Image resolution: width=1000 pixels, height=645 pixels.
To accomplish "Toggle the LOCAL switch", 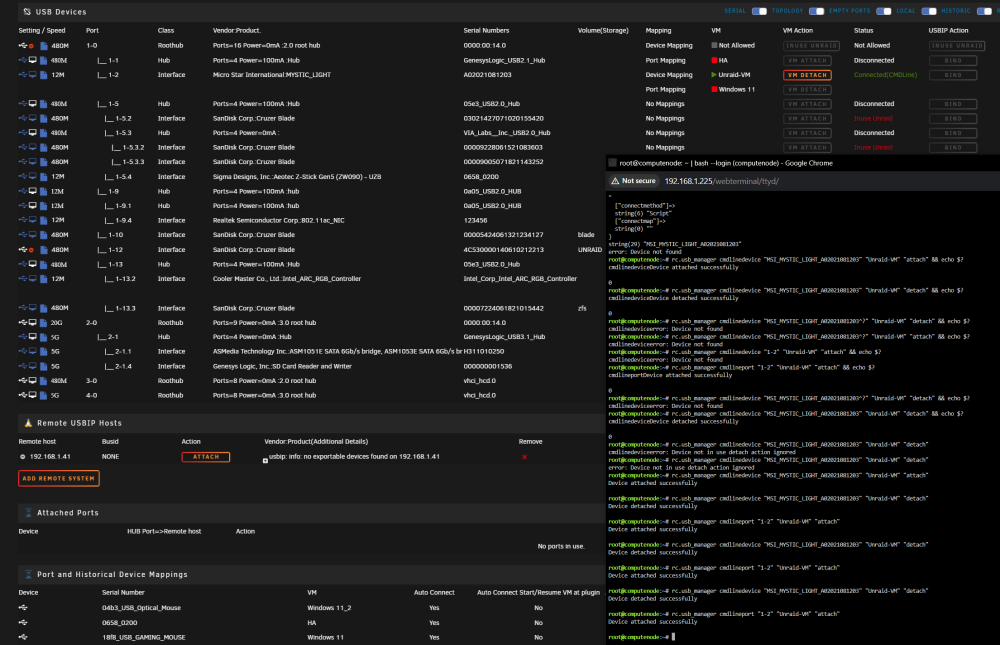I will pos(929,11).
